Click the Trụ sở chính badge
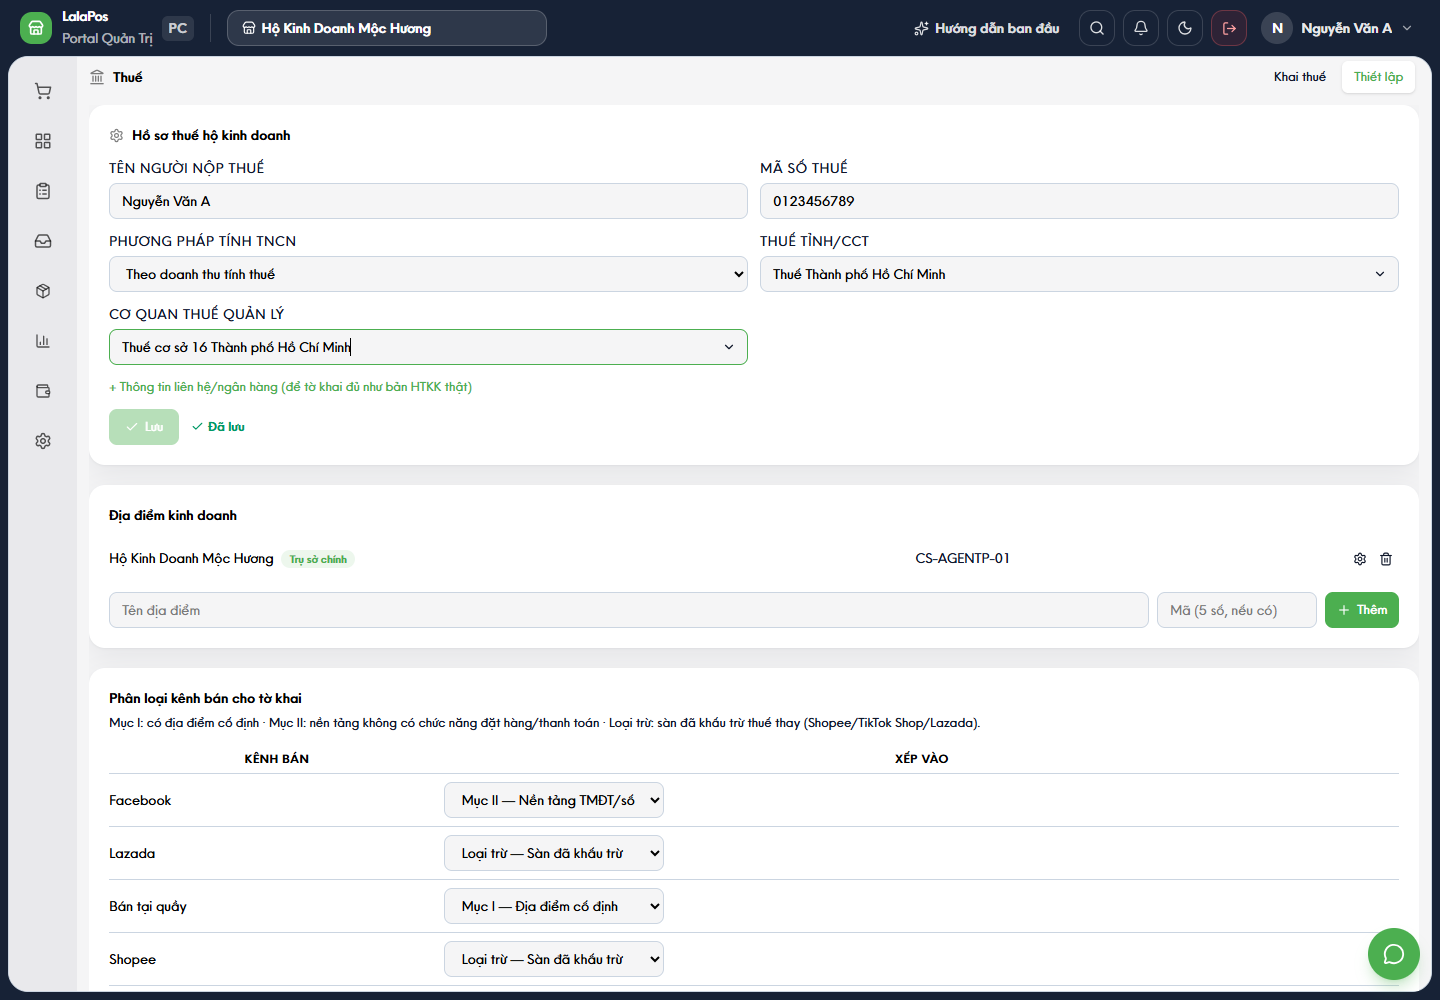The height and width of the screenshot is (1000, 1440). click(x=318, y=559)
